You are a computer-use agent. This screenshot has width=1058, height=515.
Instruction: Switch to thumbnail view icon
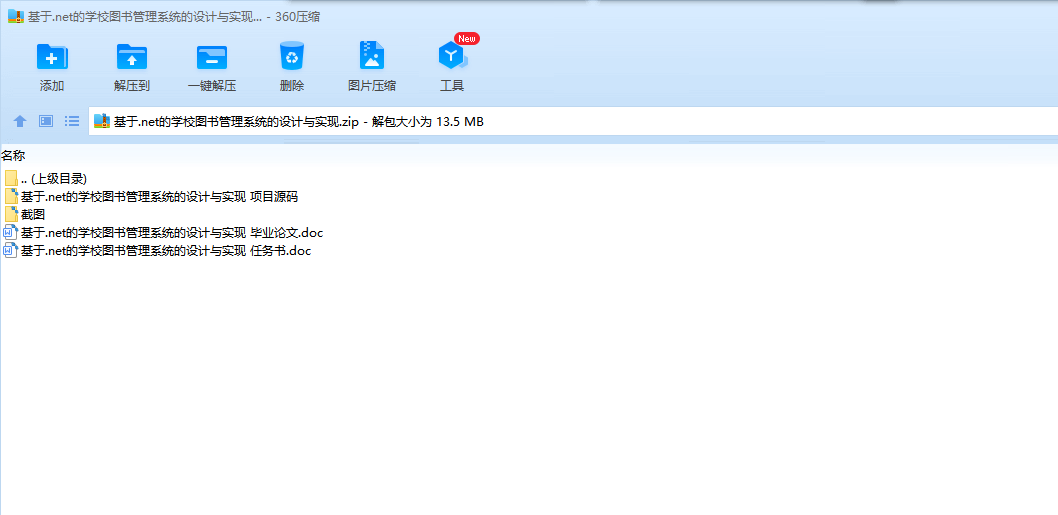46,121
